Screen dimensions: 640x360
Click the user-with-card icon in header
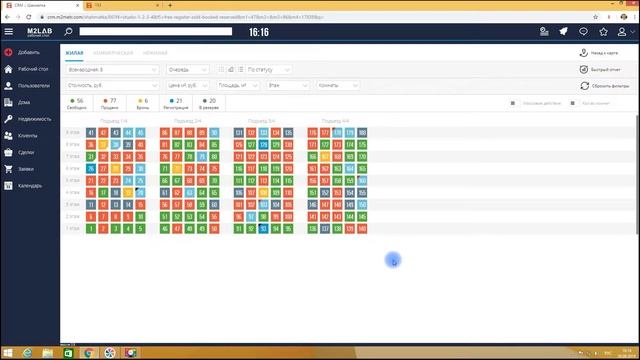pos(544,31)
